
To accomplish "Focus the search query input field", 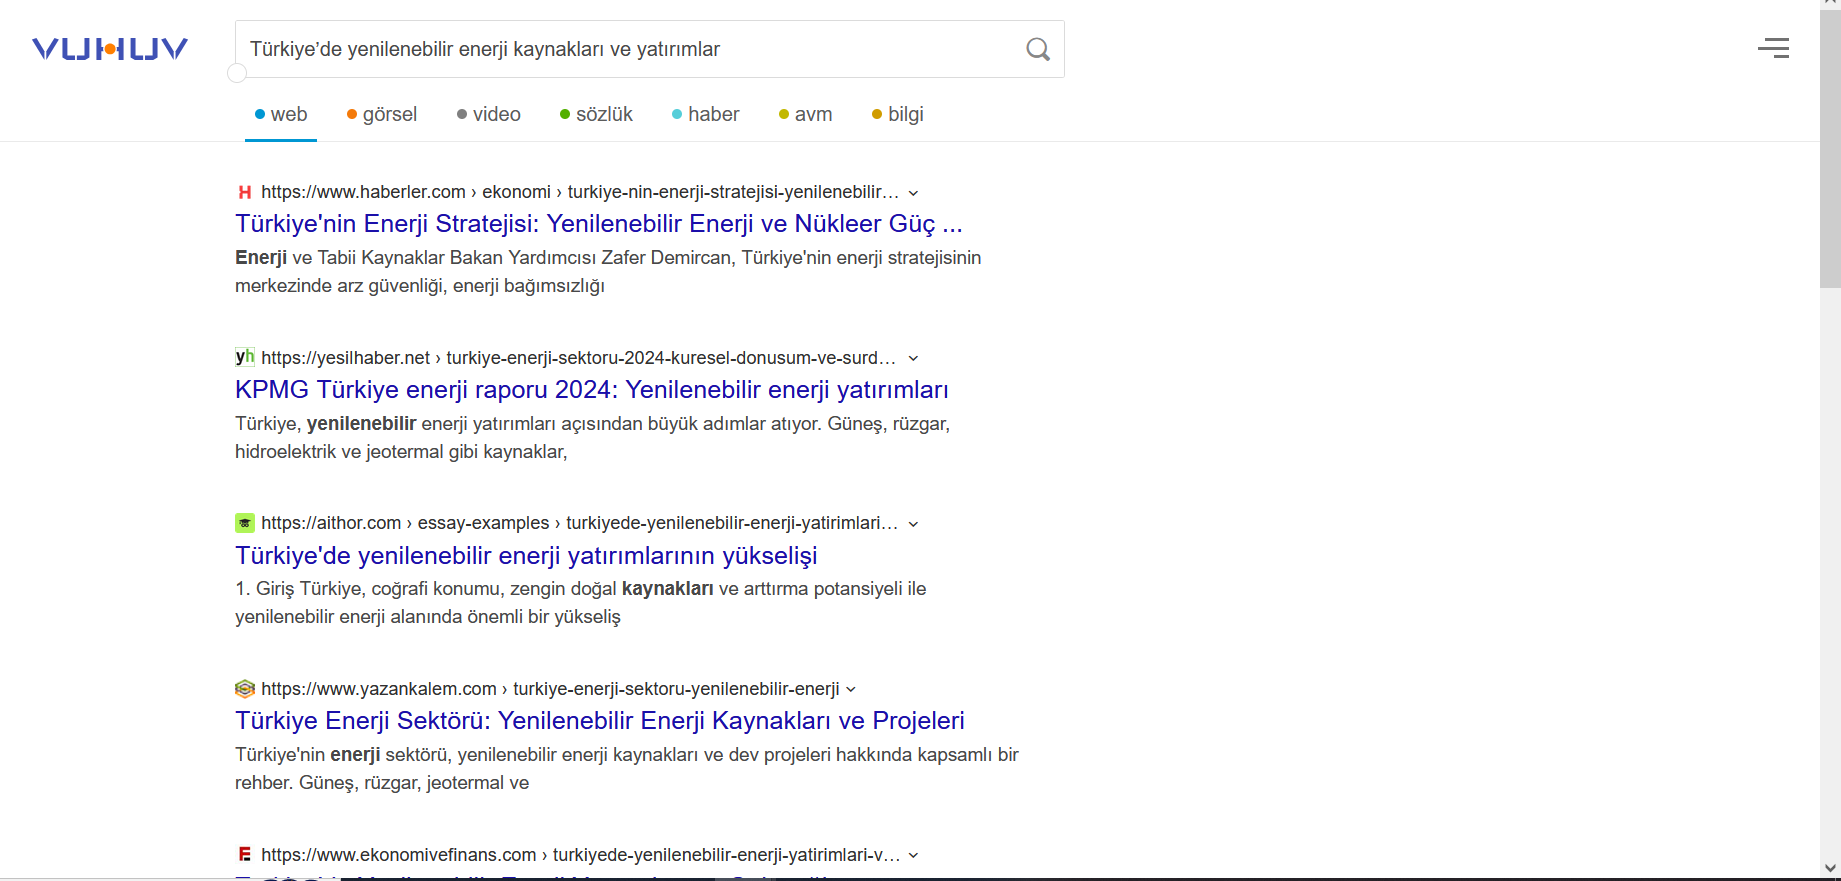I will coord(630,49).
